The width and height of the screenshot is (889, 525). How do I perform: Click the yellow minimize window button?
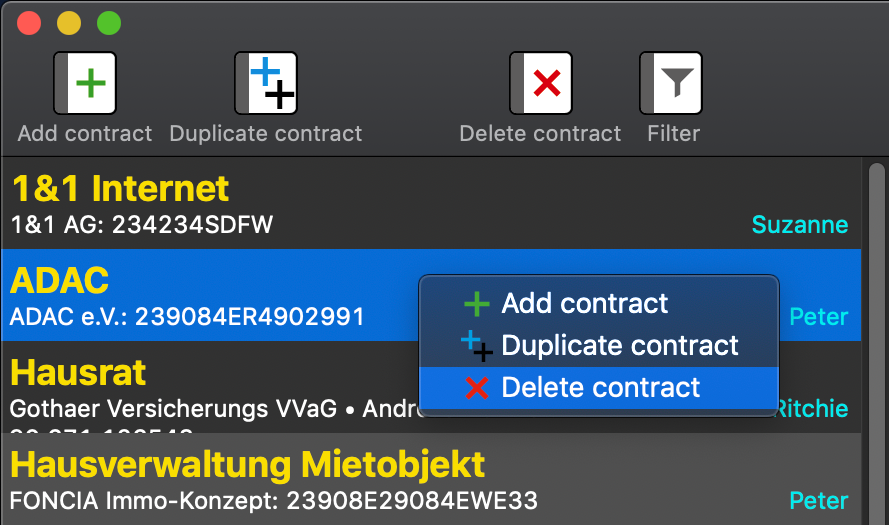[x=69, y=23]
